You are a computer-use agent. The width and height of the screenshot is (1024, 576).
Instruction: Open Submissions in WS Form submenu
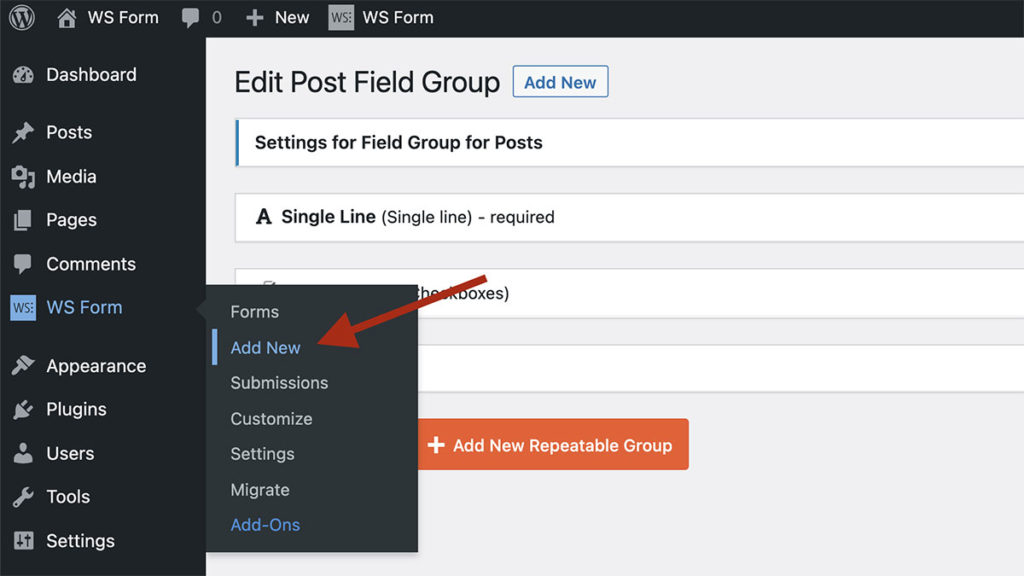pos(279,383)
